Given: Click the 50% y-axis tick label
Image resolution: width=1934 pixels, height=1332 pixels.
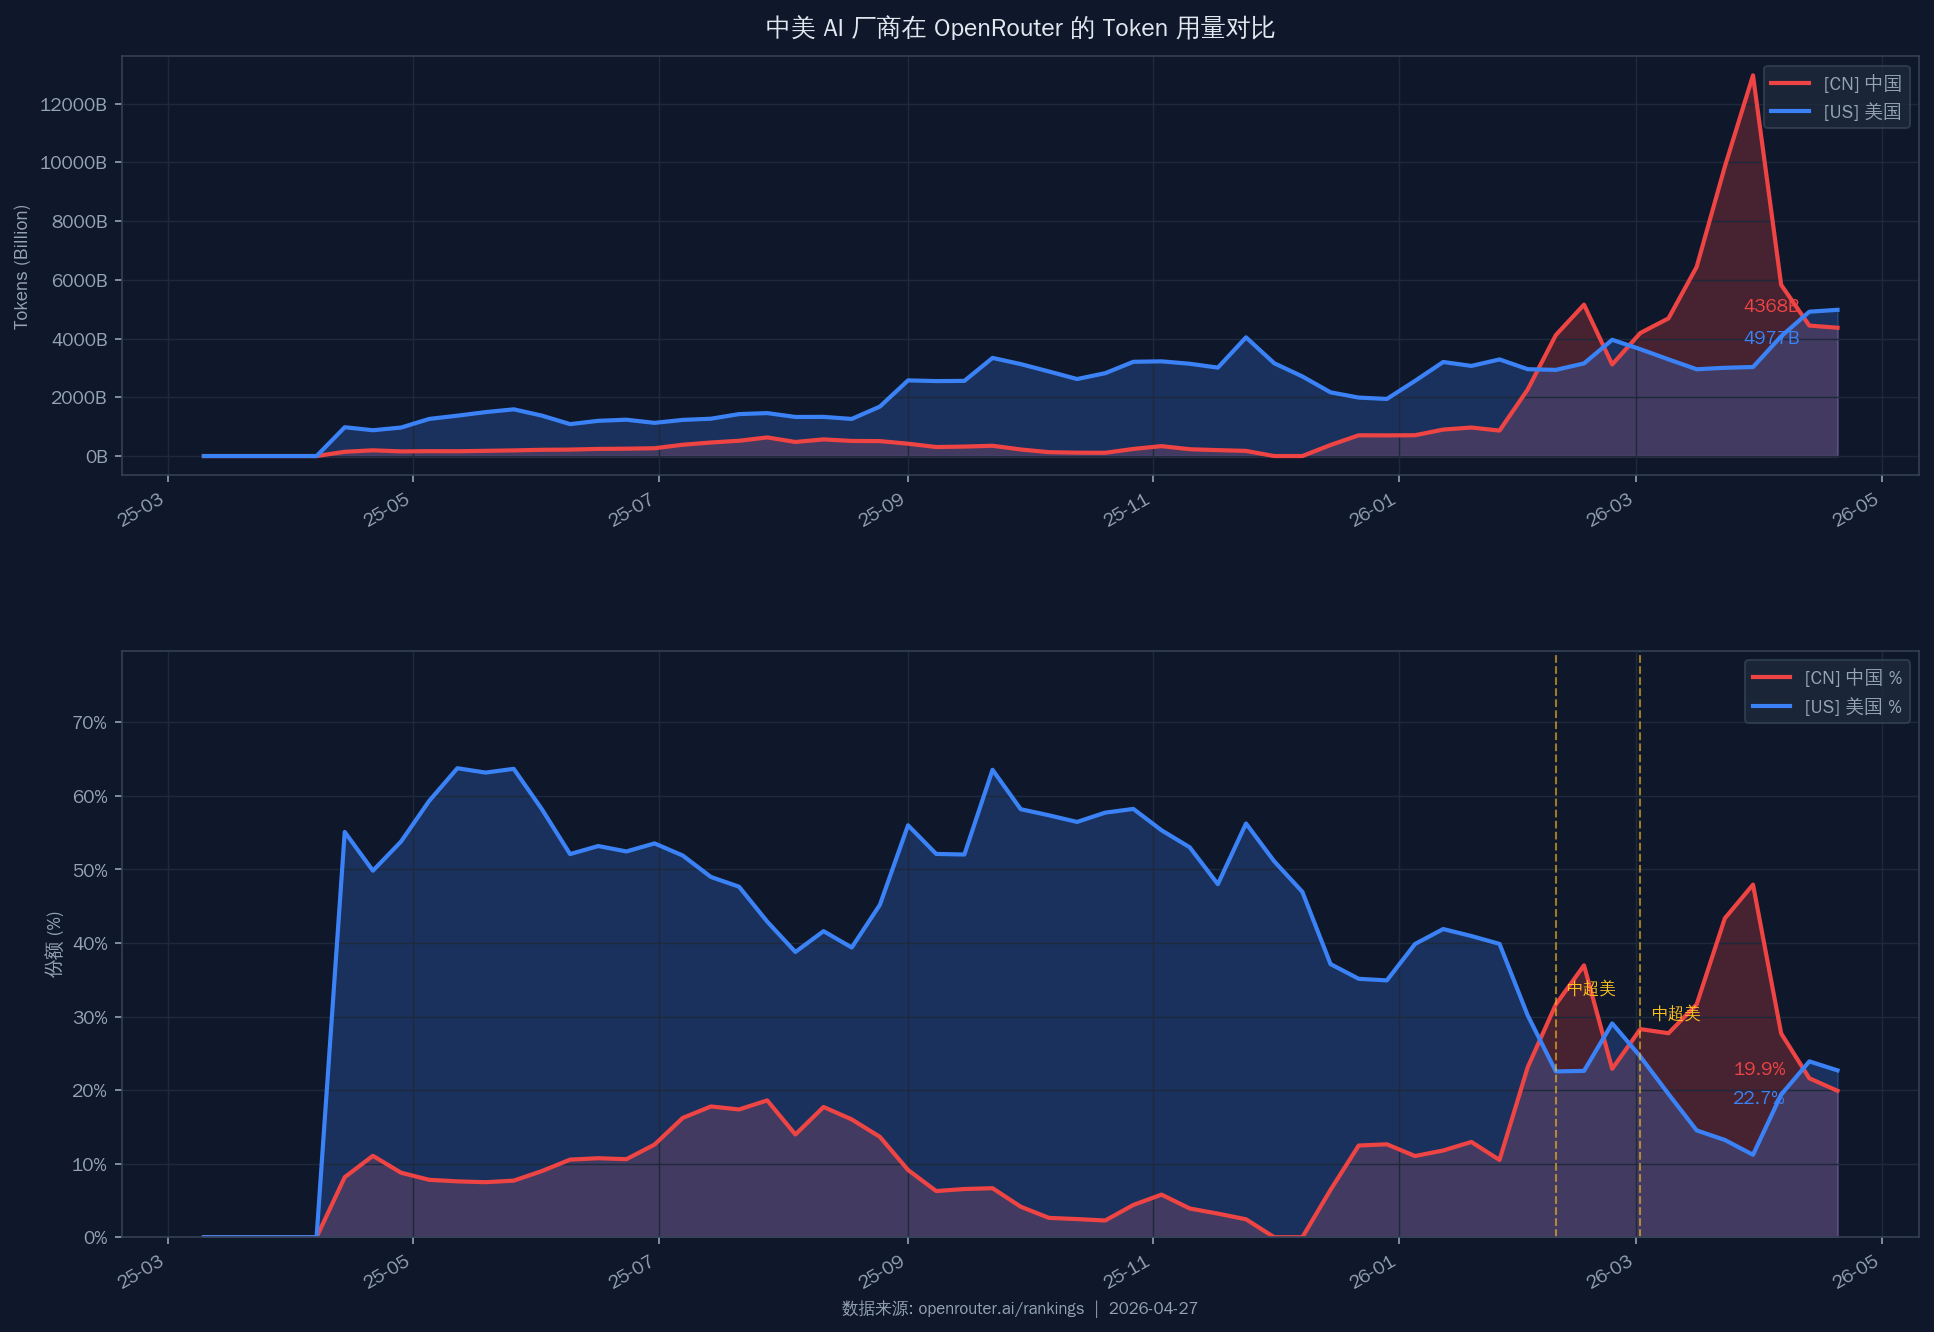Looking at the screenshot, I should (x=90, y=870).
